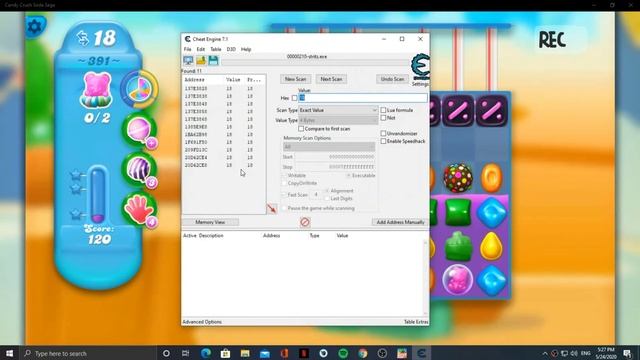Click the scan Value input field
Image resolution: width=640 pixels, height=360 pixels.
pos(363,98)
